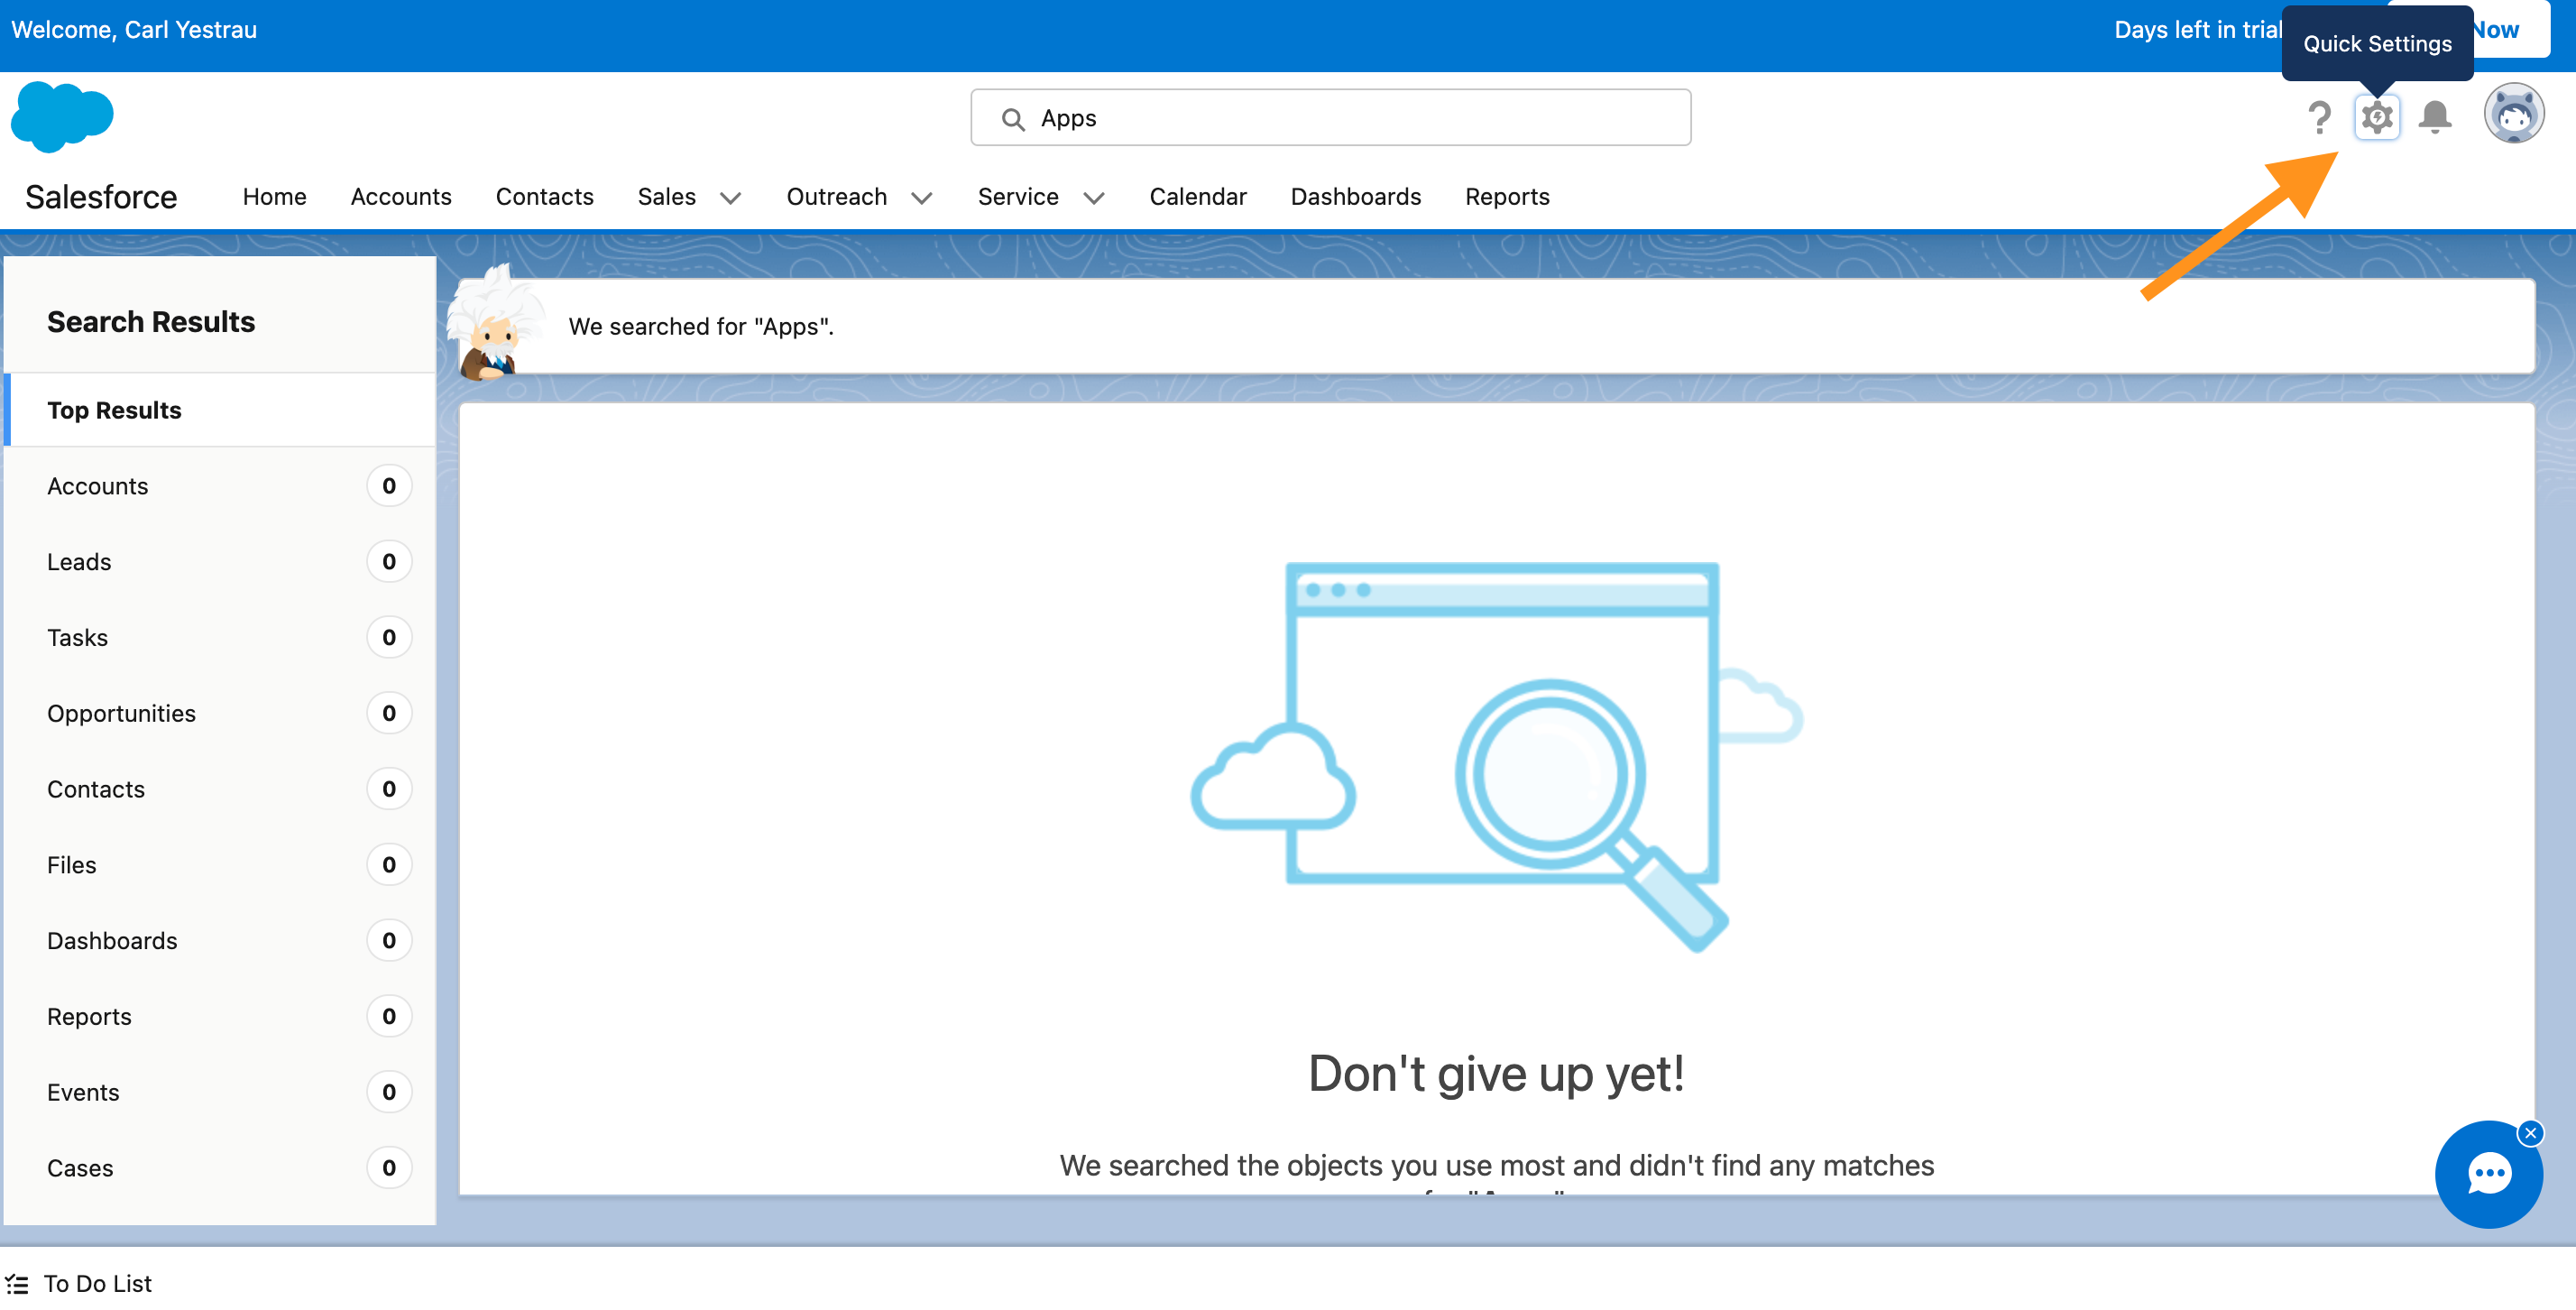Open Quick Settings gear icon
Viewport: 2576px width, 1310px height.
(x=2377, y=118)
